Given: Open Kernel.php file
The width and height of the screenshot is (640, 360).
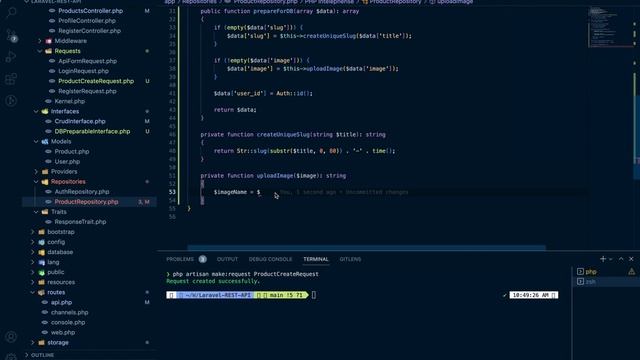Looking at the screenshot, I should click(x=69, y=101).
